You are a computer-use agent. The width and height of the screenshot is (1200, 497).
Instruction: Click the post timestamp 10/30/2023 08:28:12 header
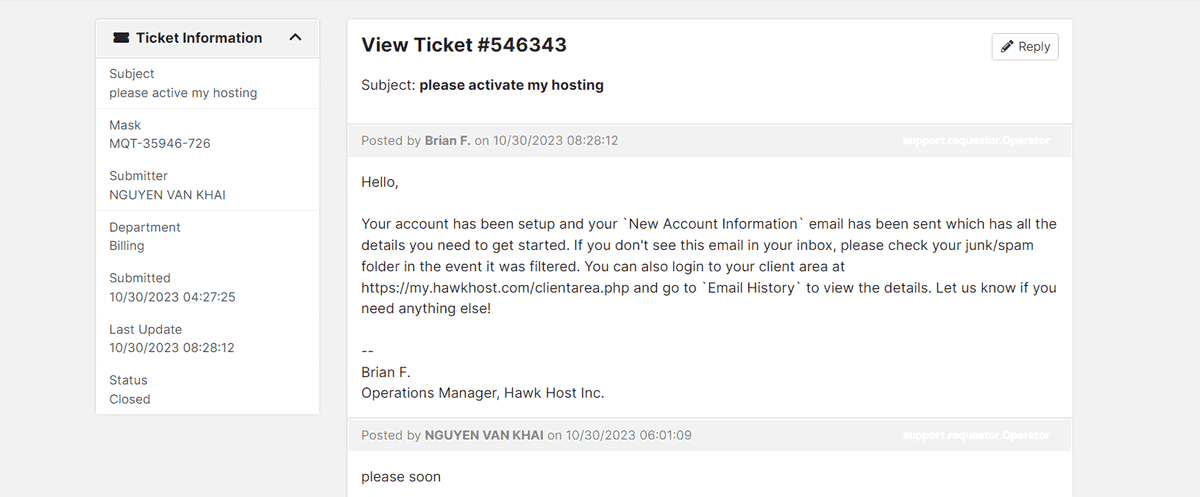pyautogui.click(x=556, y=141)
